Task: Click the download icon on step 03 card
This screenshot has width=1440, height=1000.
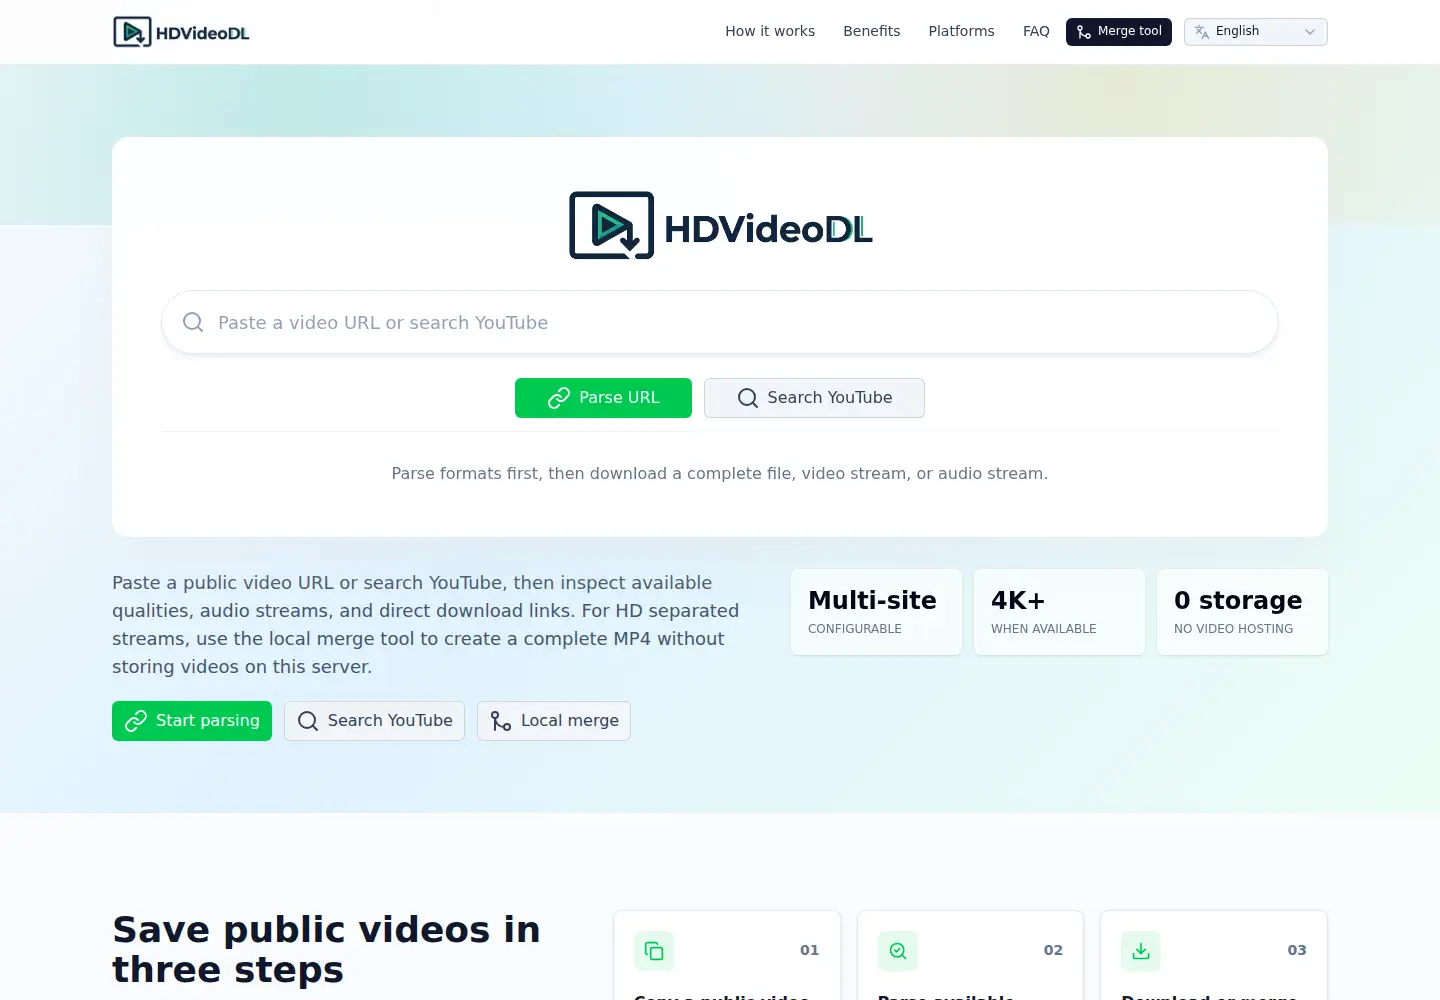Action: (x=1141, y=951)
